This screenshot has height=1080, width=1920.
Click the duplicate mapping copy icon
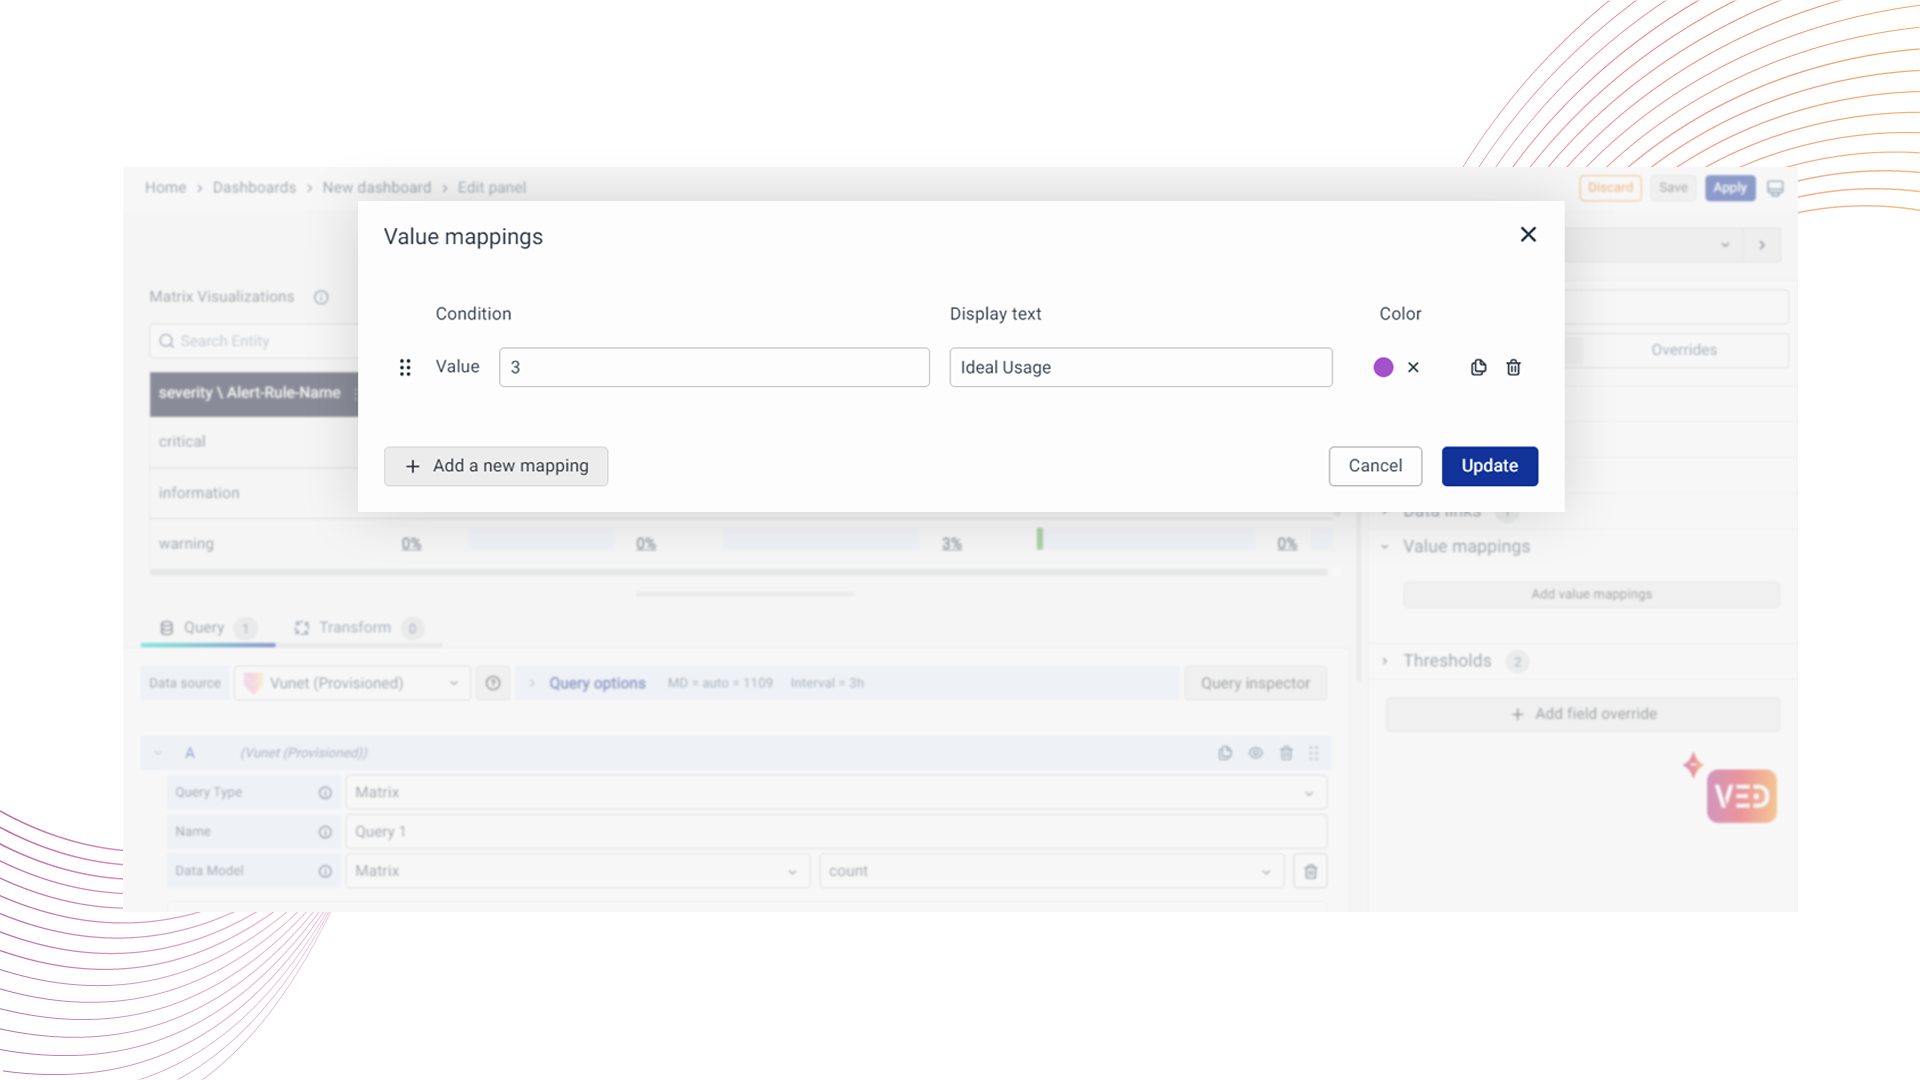(x=1478, y=367)
